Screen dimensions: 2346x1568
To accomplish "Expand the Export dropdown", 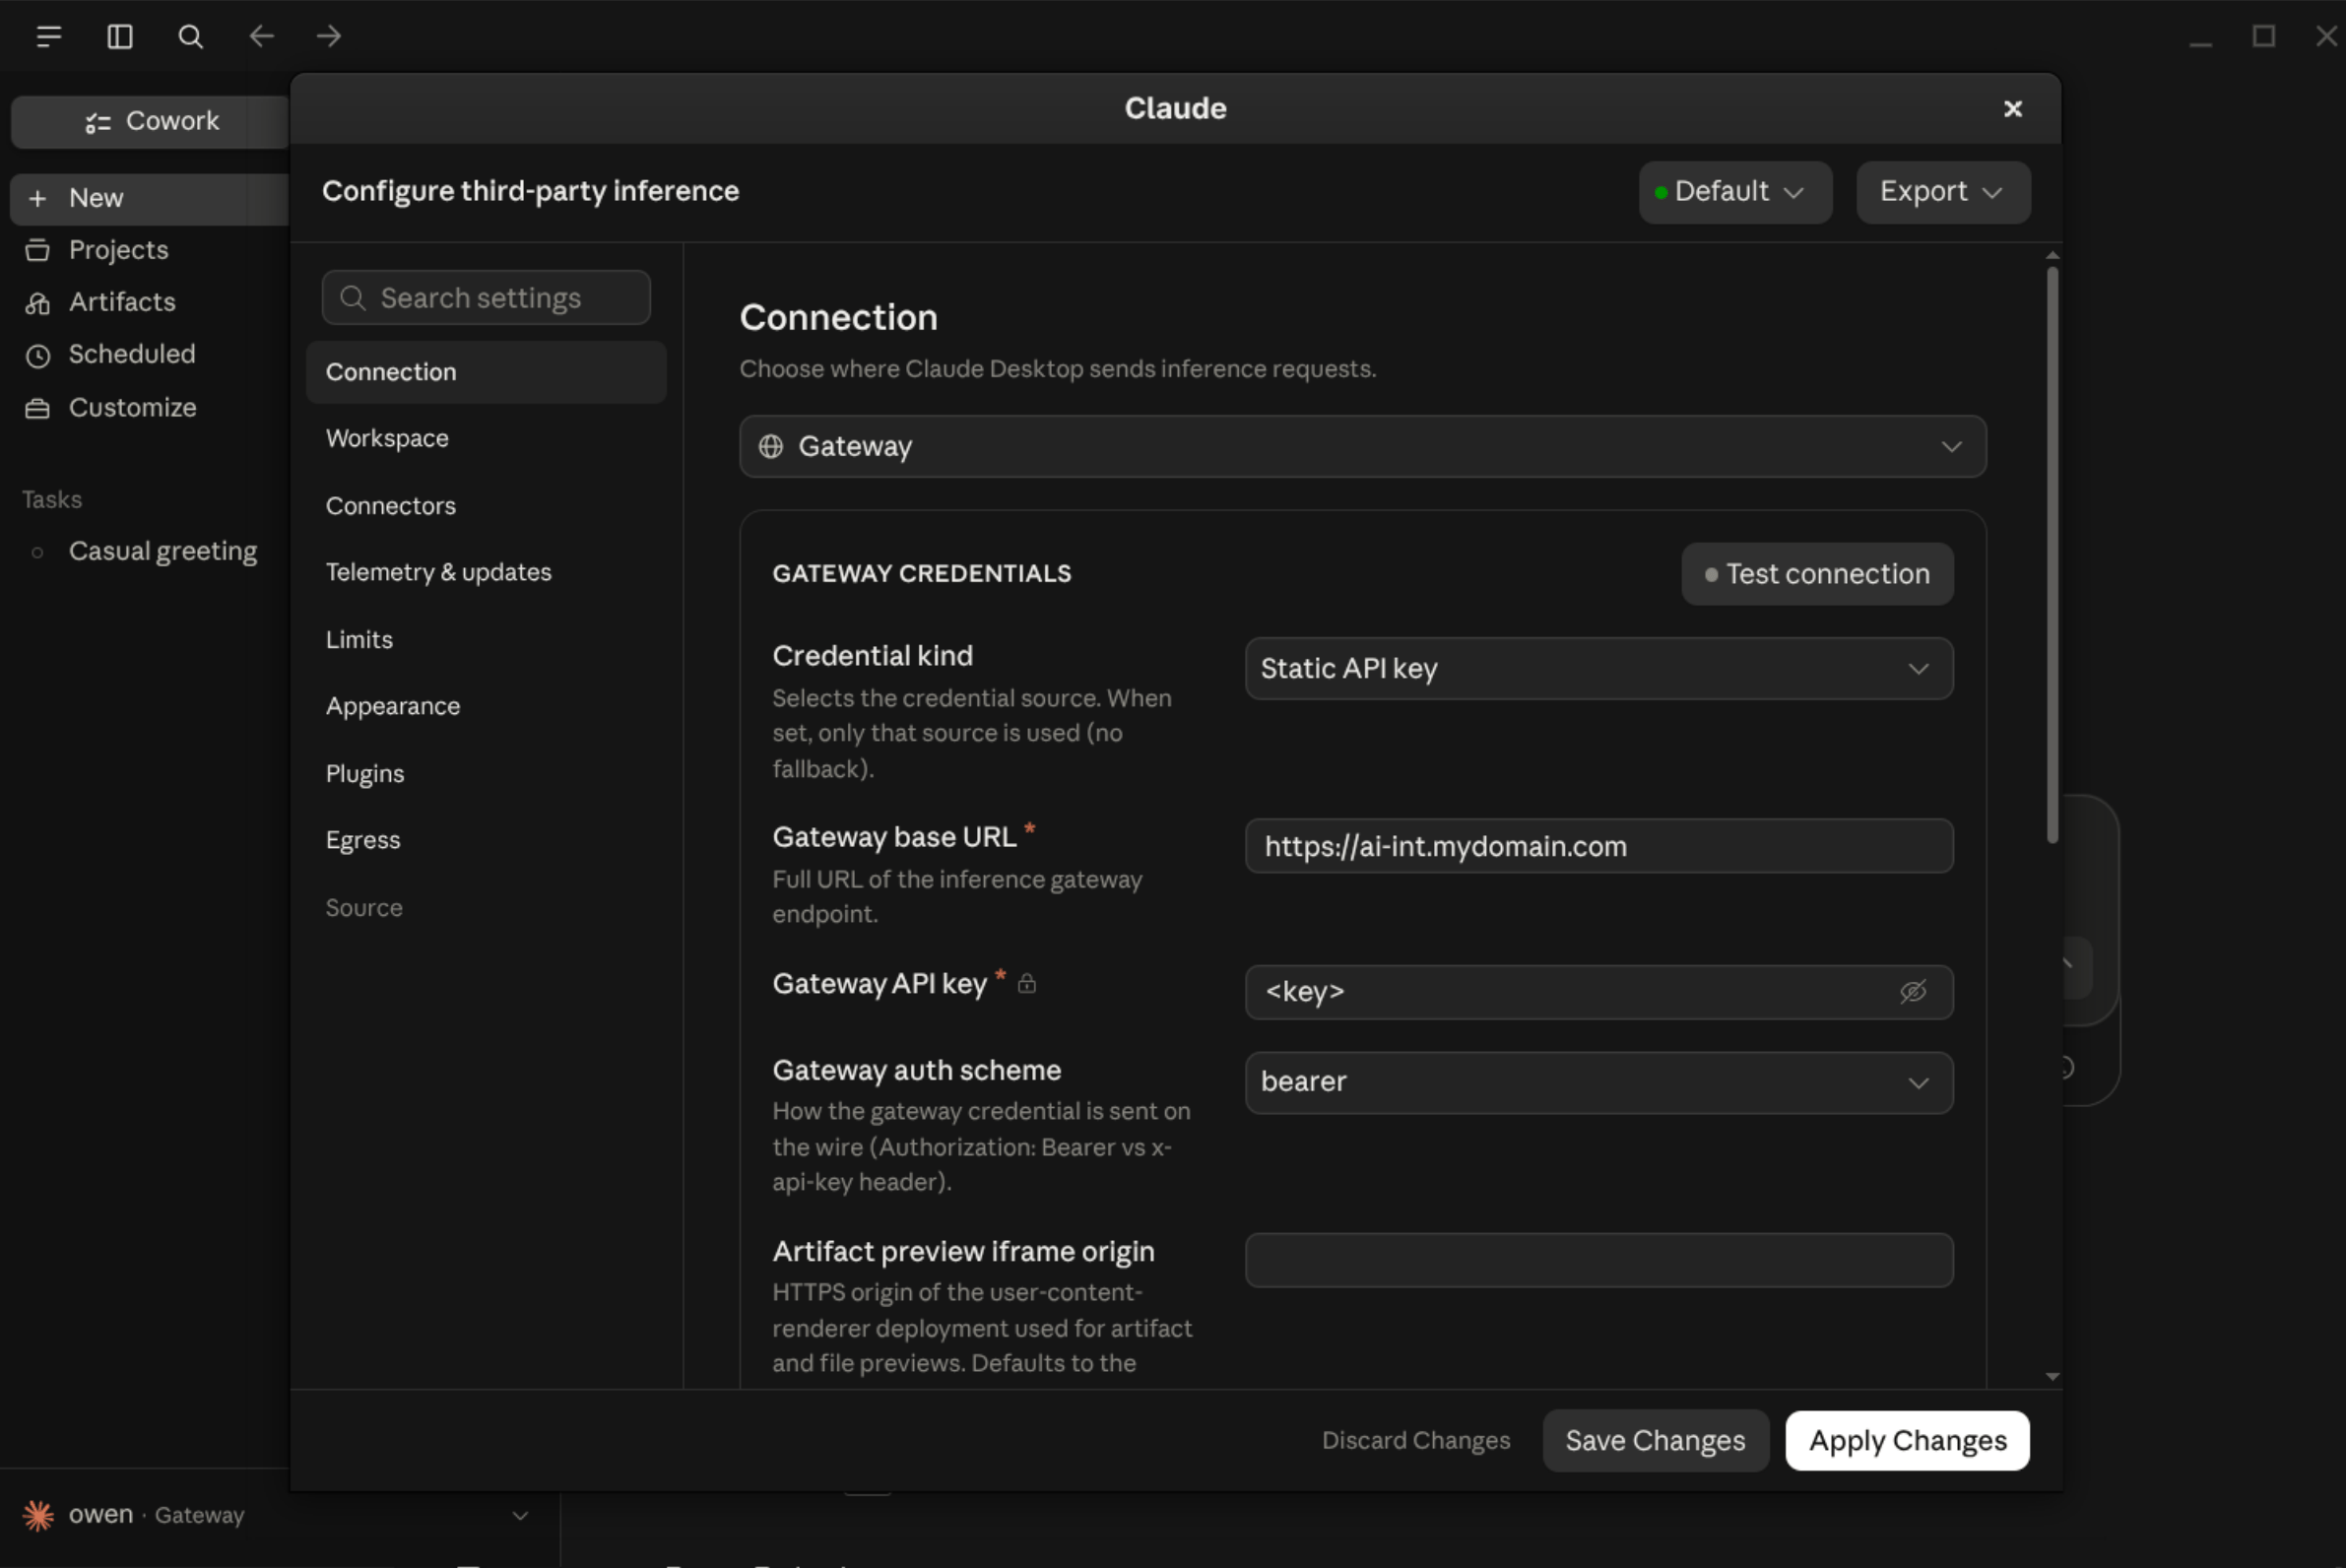I will pos(1942,192).
